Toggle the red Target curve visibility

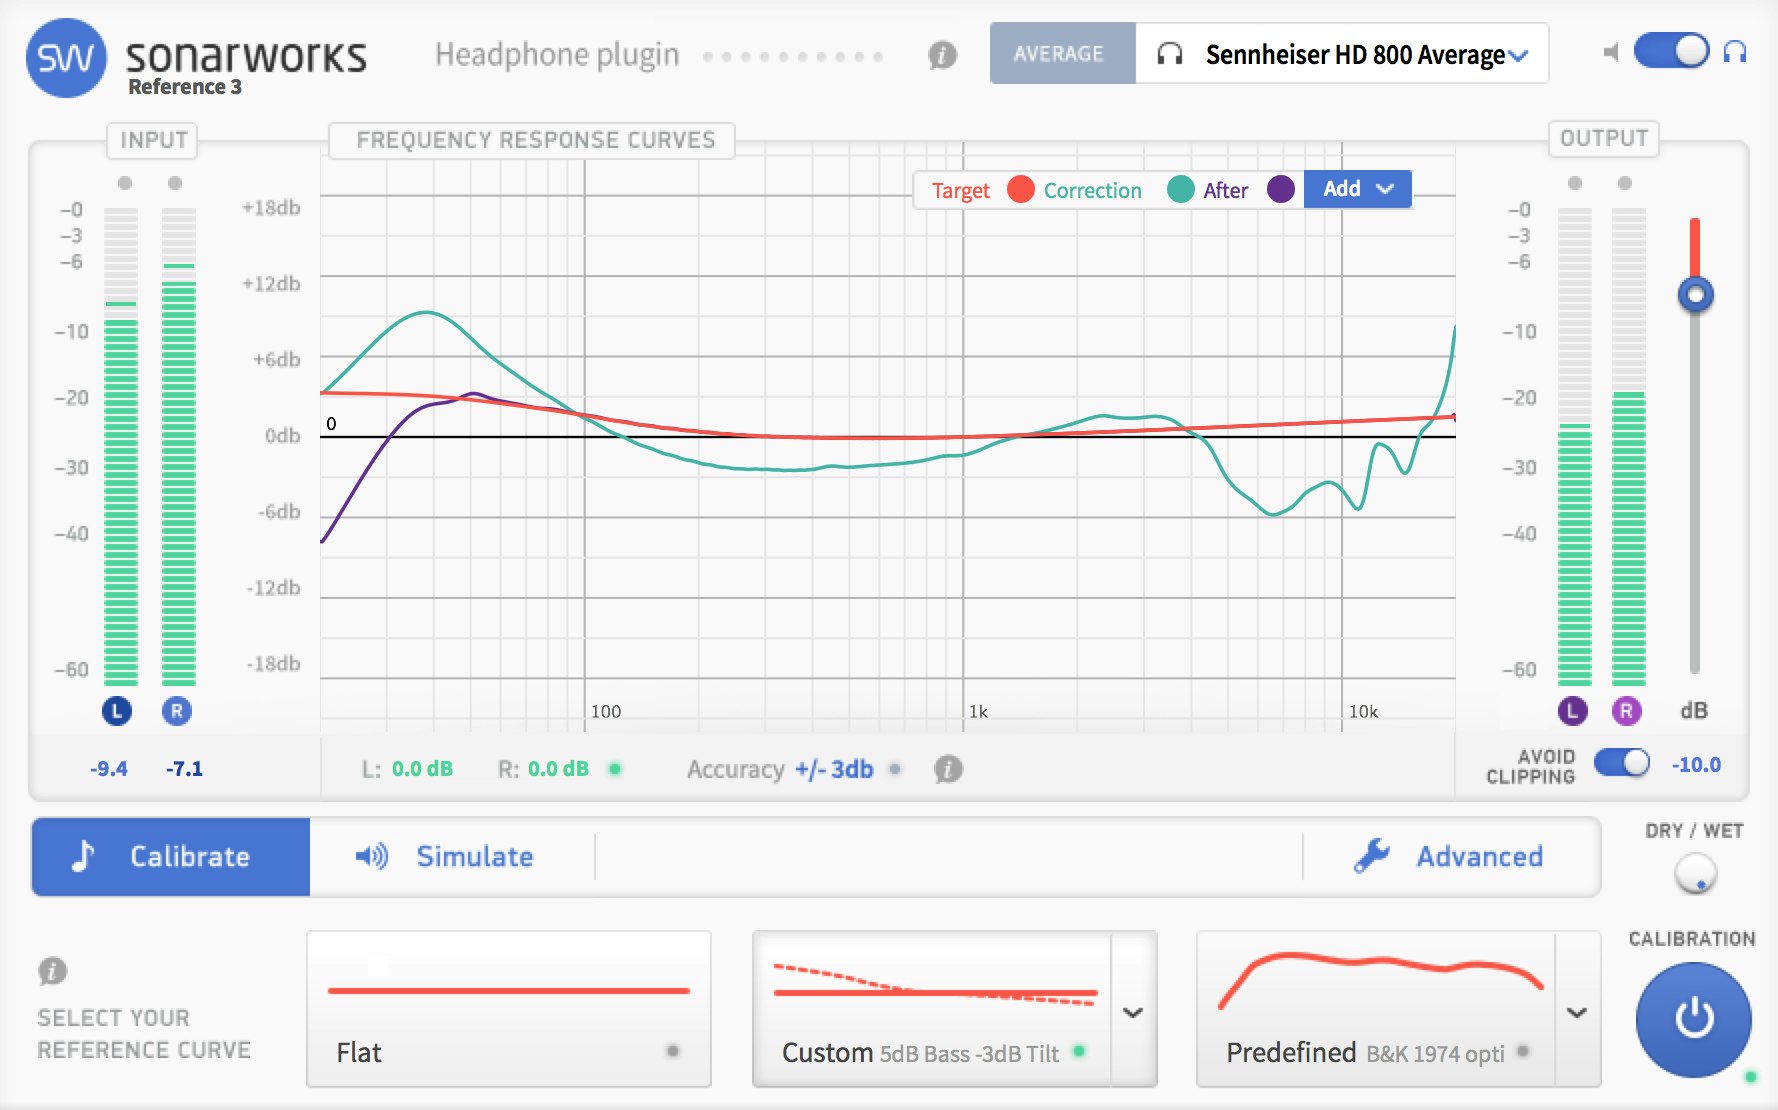pyautogui.click(x=1020, y=190)
